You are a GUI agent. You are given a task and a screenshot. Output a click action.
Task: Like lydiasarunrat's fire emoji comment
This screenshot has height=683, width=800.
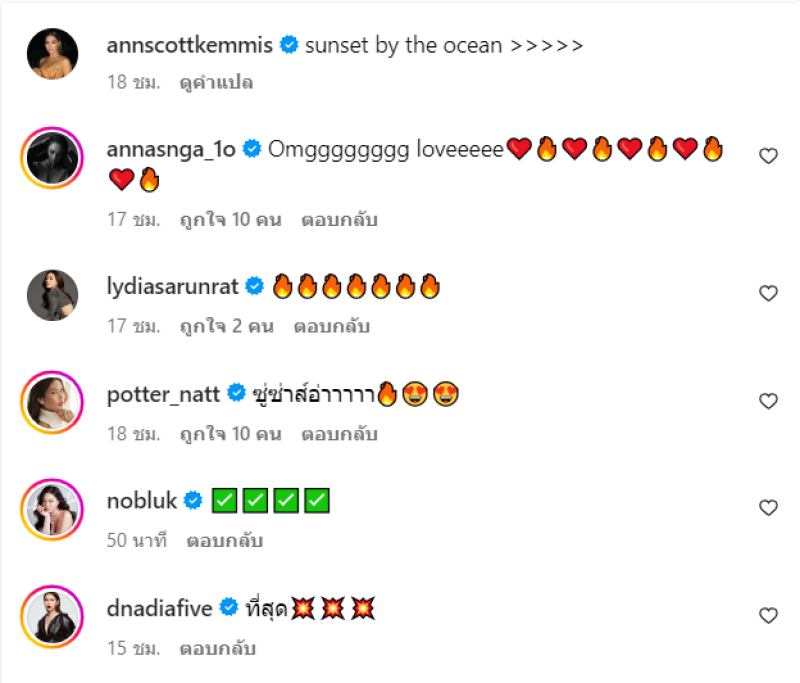[768, 293]
